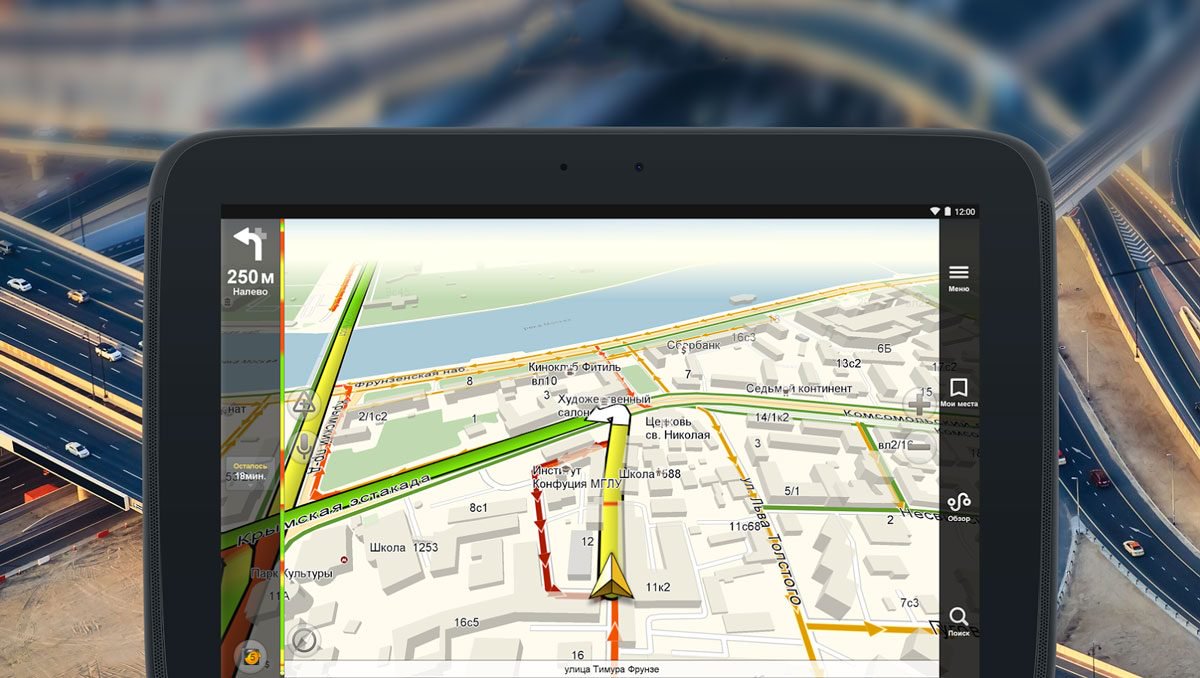Zoom out with the minus button
1200x678 pixels.
pyautogui.click(x=918, y=449)
